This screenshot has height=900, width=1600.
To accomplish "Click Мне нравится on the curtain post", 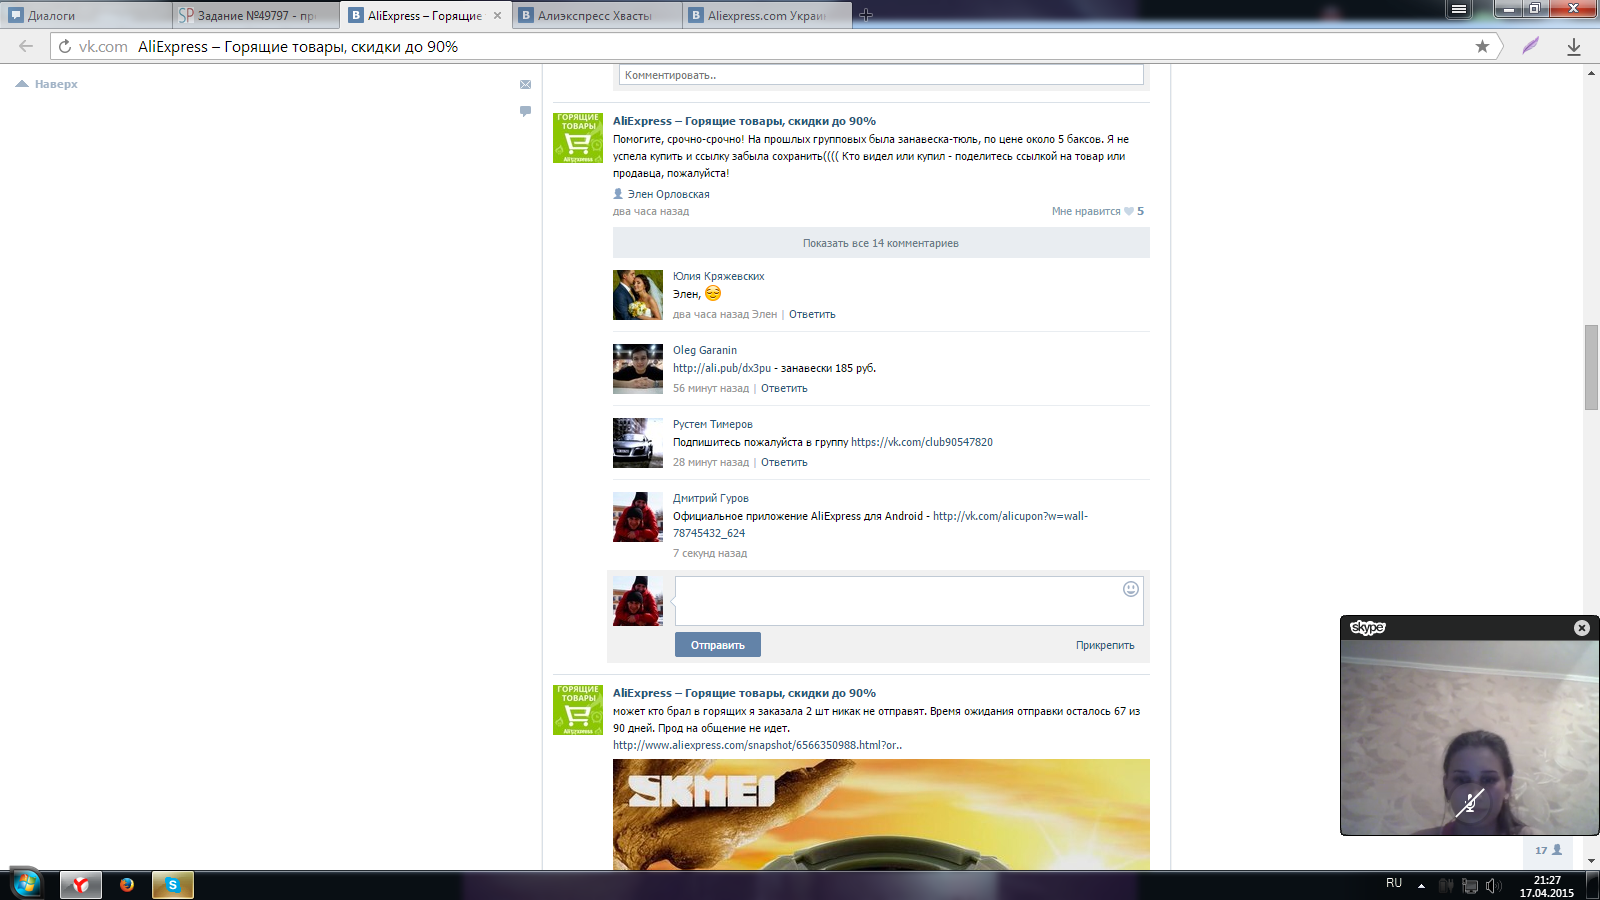I will pos(1086,211).
